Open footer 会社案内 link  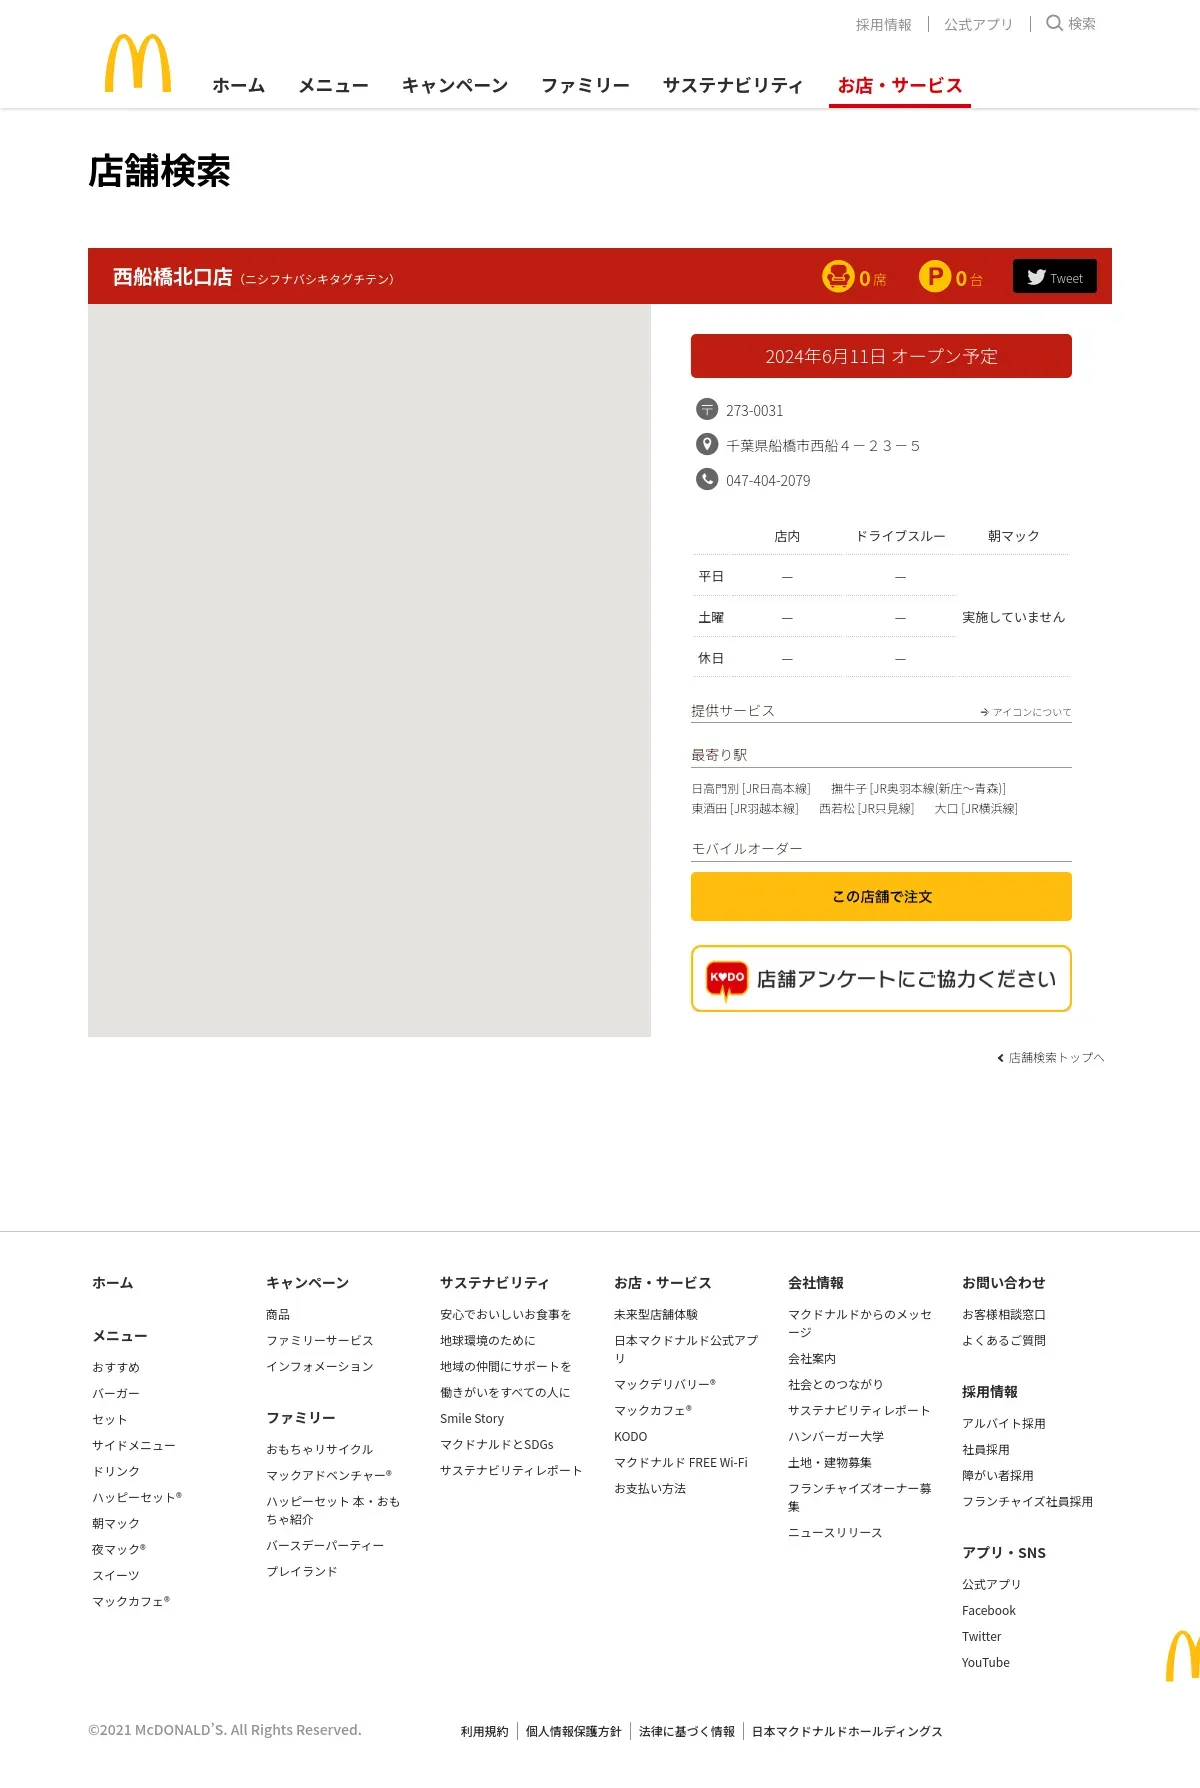pyautogui.click(x=812, y=1358)
